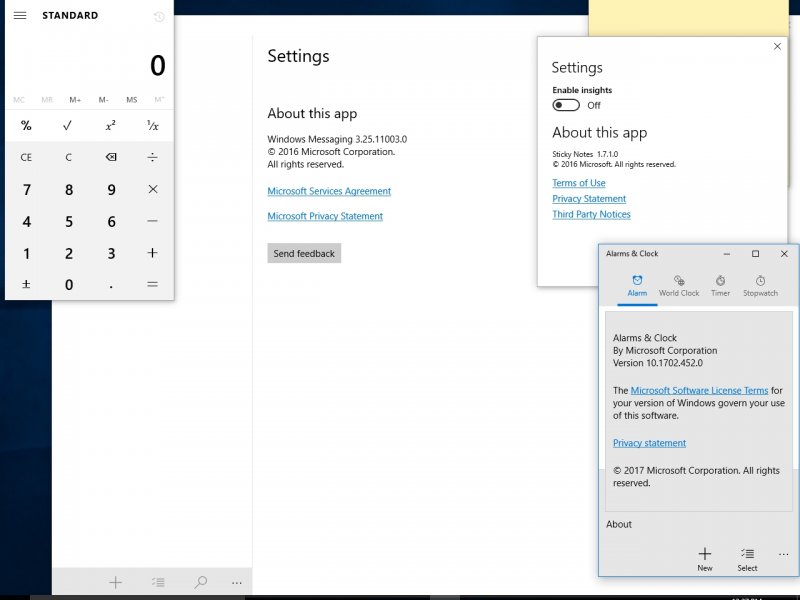Click the STANDARD mode title in Calculator
Screen dimensions: 800x600
[x=70, y=15]
